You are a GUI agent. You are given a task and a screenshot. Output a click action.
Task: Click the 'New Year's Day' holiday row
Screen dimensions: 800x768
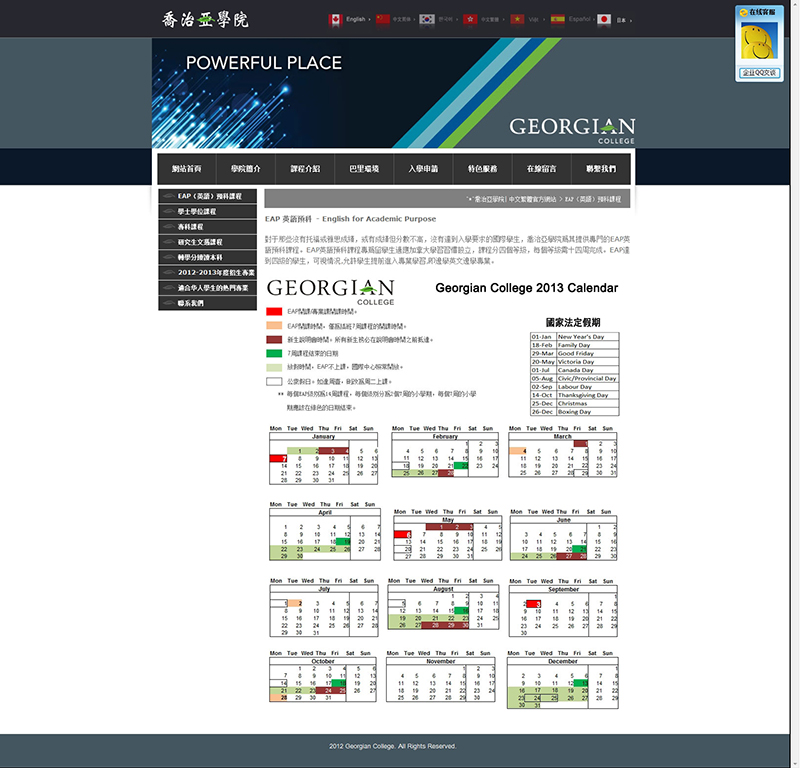(574, 337)
